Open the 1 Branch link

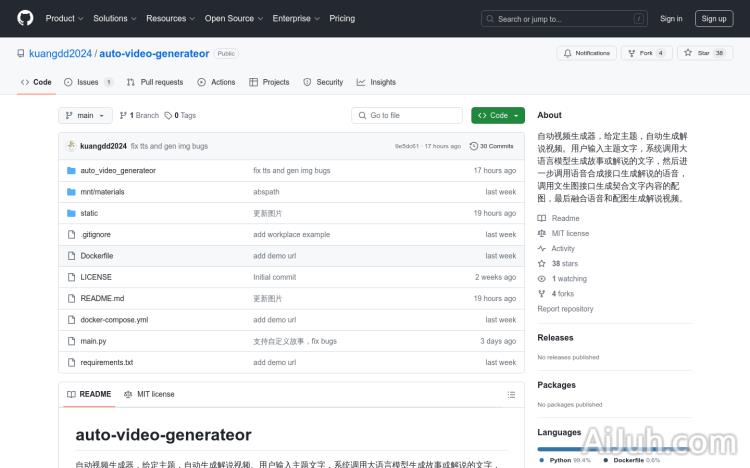point(140,116)
